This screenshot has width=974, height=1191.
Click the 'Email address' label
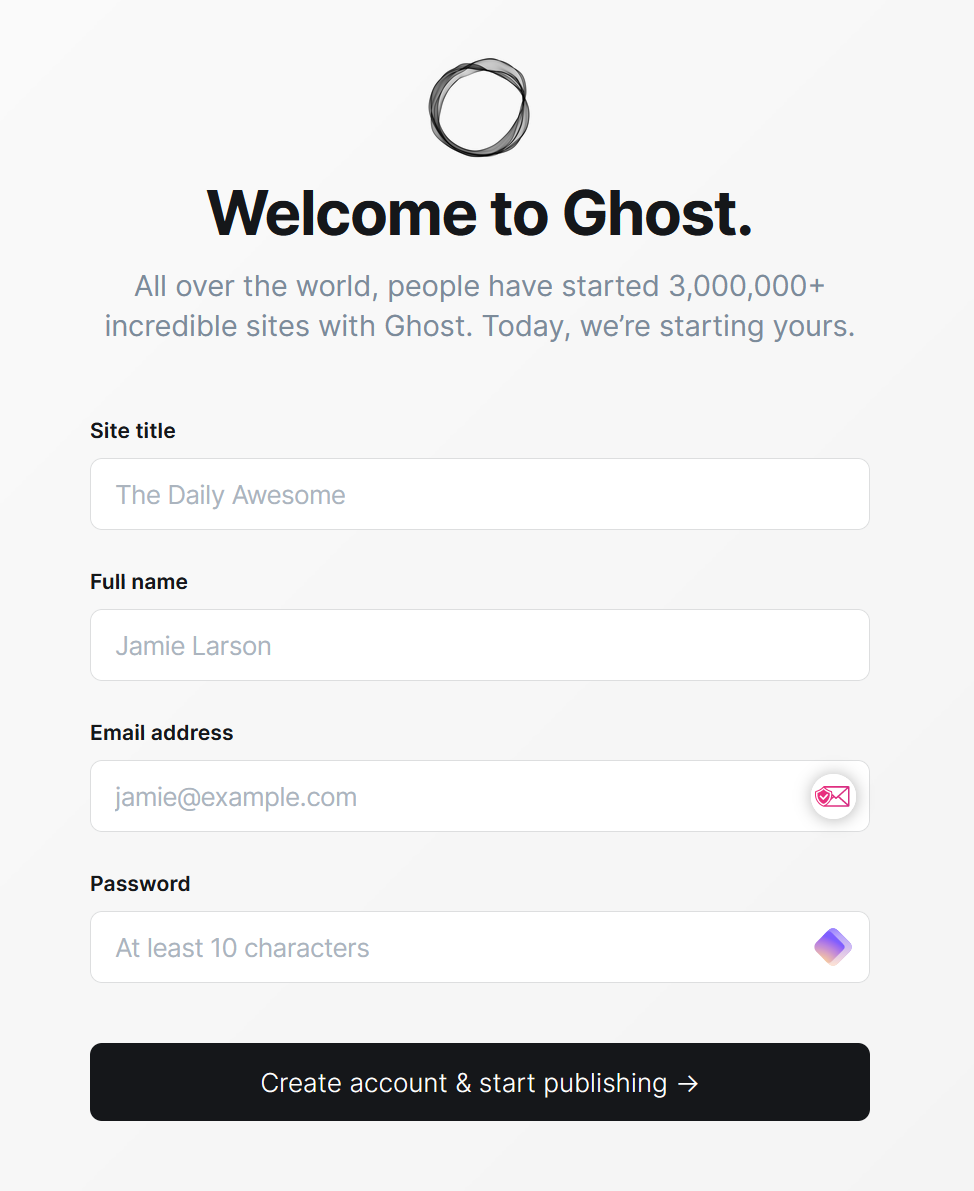click(161, 733)
